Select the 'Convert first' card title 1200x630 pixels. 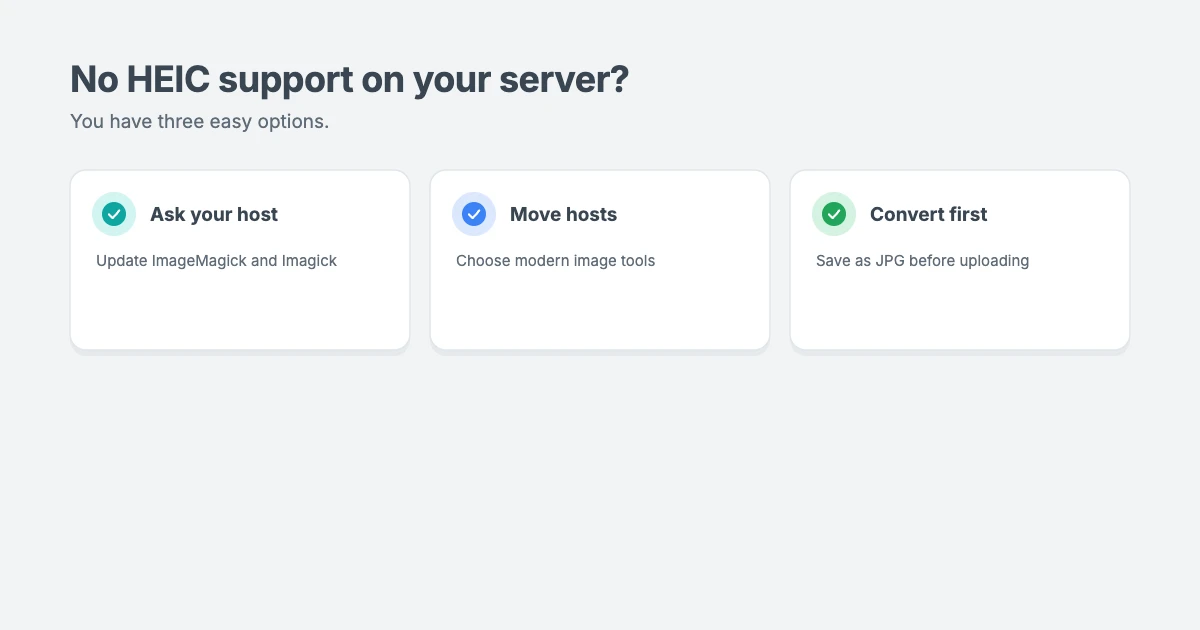[x=928, y=214]
